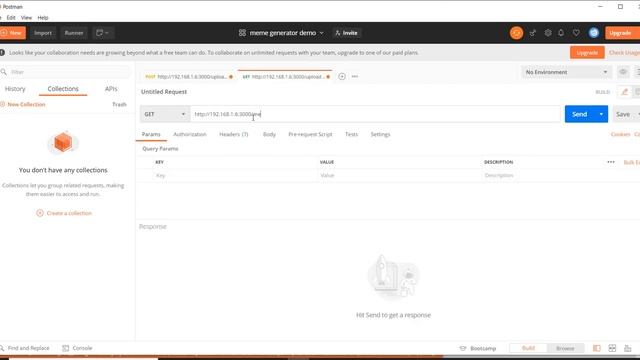The width and height of the screenshot is (640, 360).
Task: Click the Invite button
Action: 346,33
